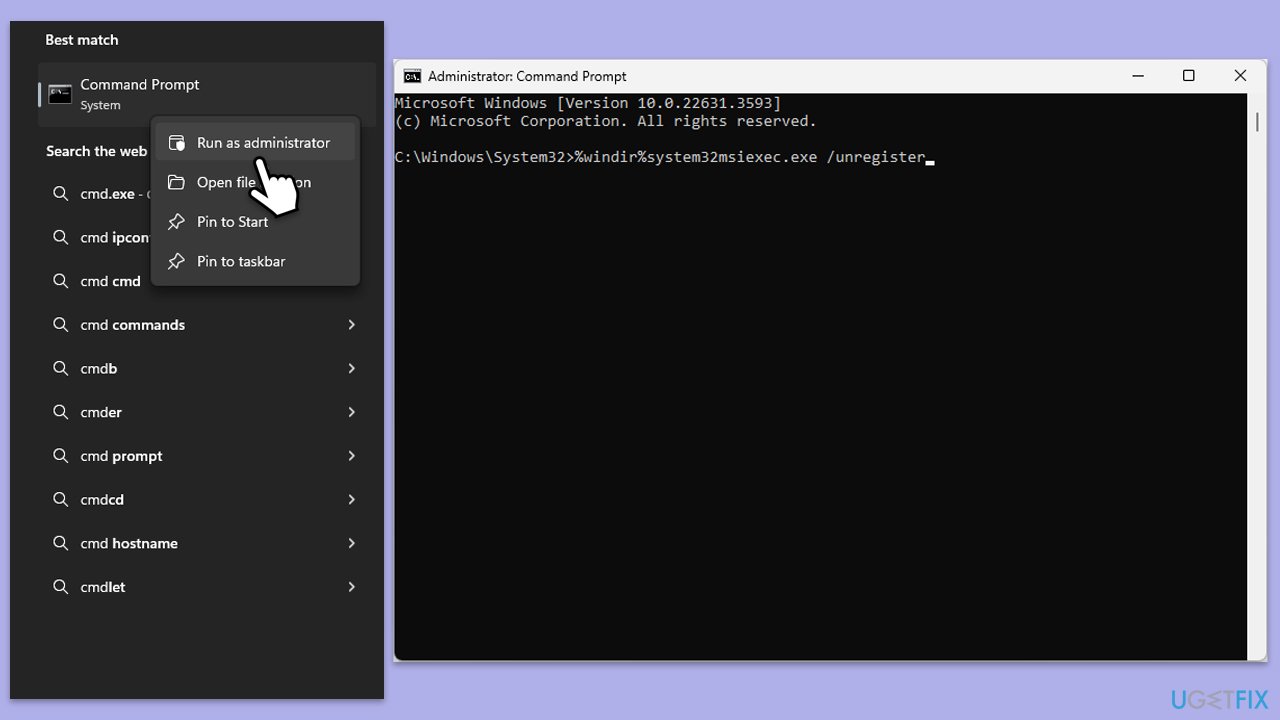The width and height of the screenshot is (1280, 720).
Task: Expand the cmdlet suggestion arrow
Action: pyautogui.click(x=351, y=587)
